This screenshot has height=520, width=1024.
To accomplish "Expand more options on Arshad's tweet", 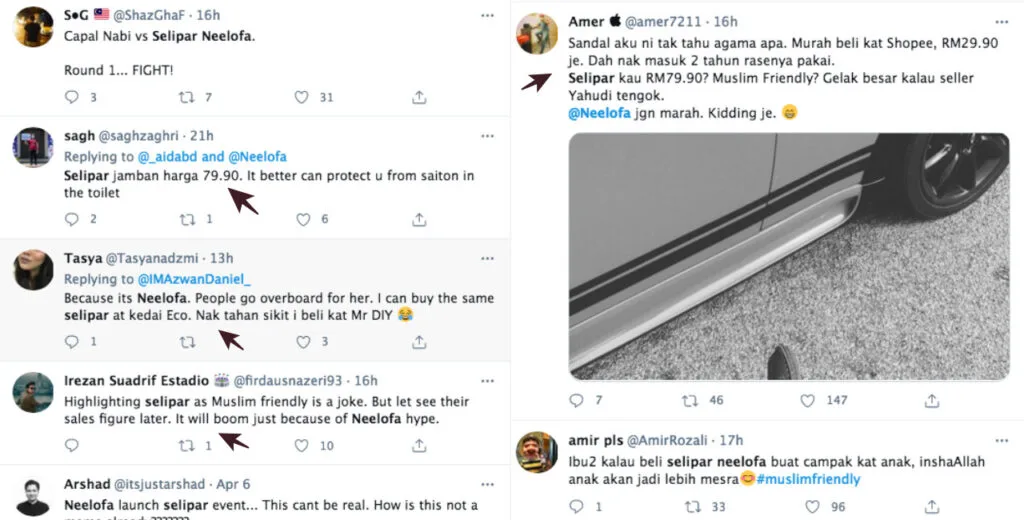I will (x=486, y=483).
